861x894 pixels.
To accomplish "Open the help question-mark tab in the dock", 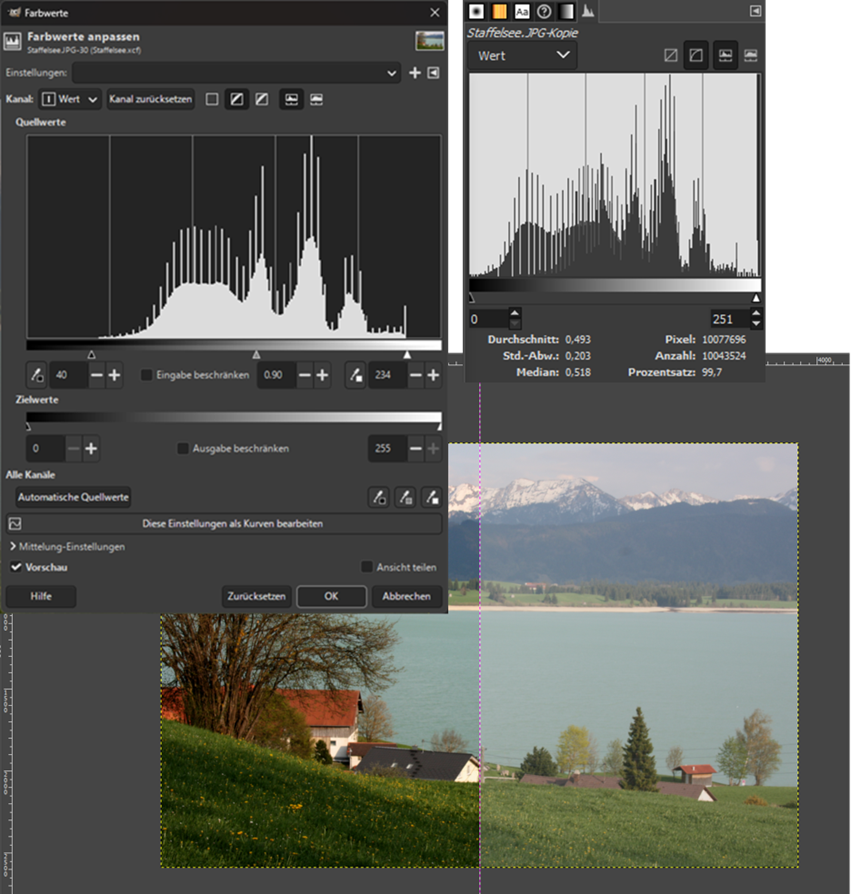I will pyautogui.click(x=544, y=11).
